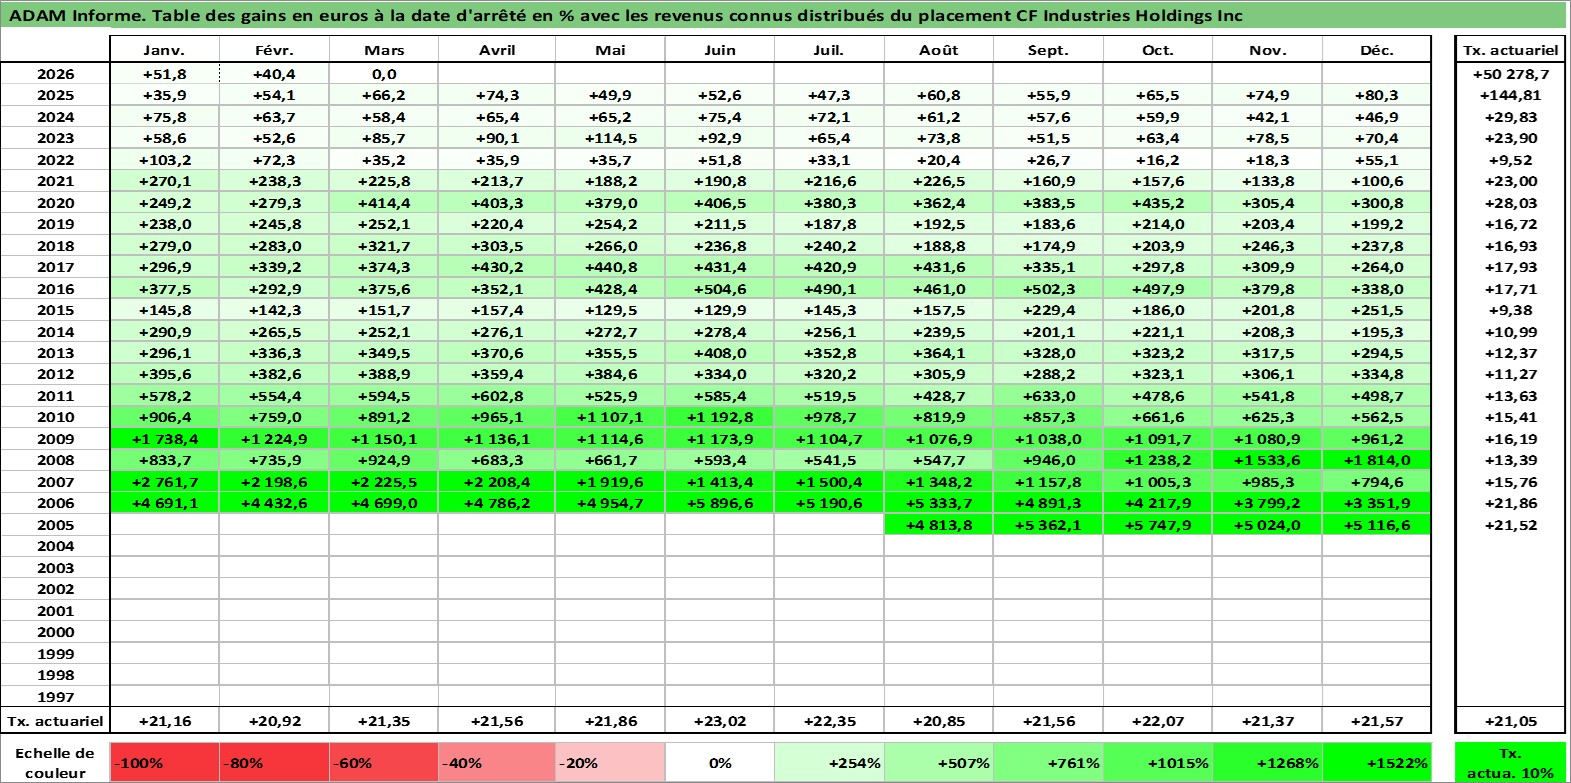
Task: Click the -40% color scale swatch
Action: click(497, 763)
